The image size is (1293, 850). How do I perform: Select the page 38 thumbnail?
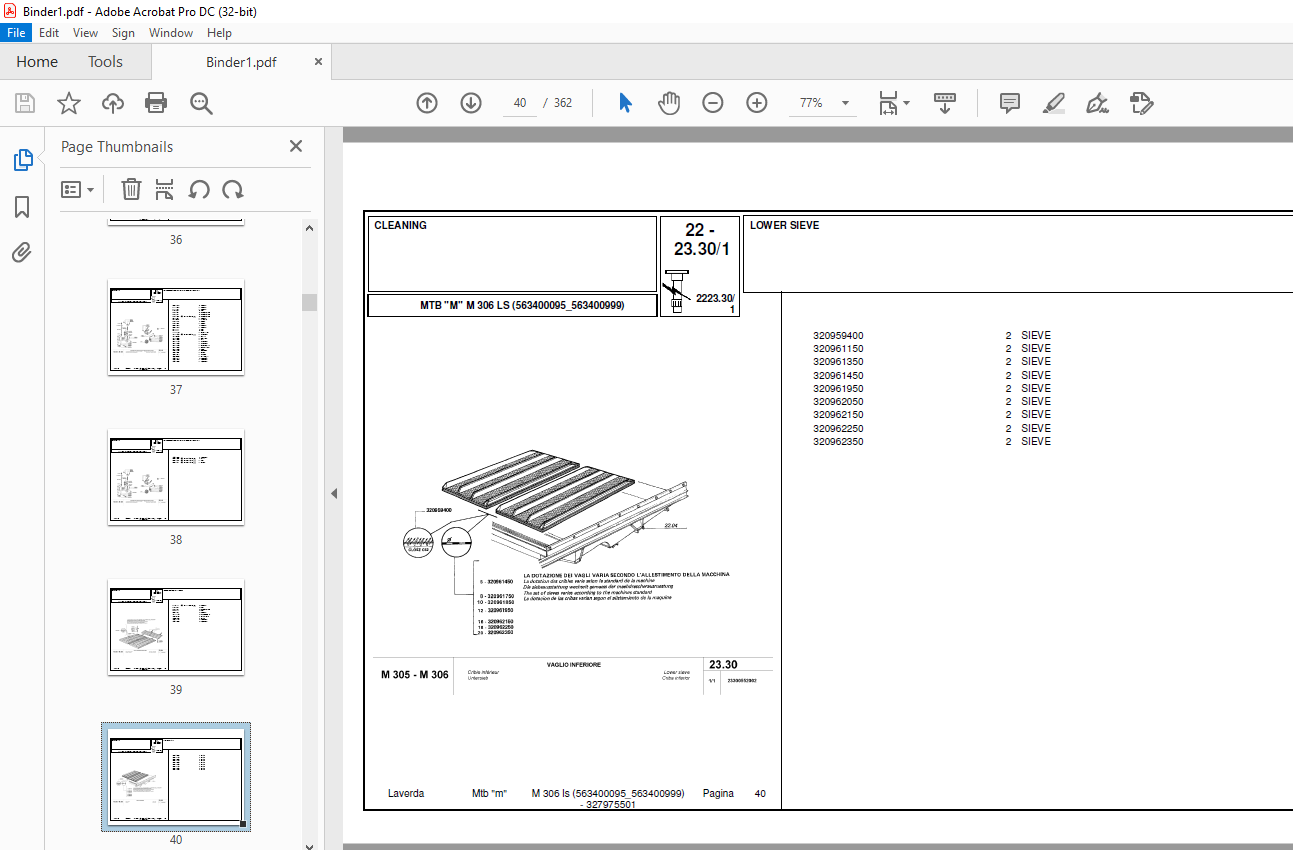coord(176,477)
